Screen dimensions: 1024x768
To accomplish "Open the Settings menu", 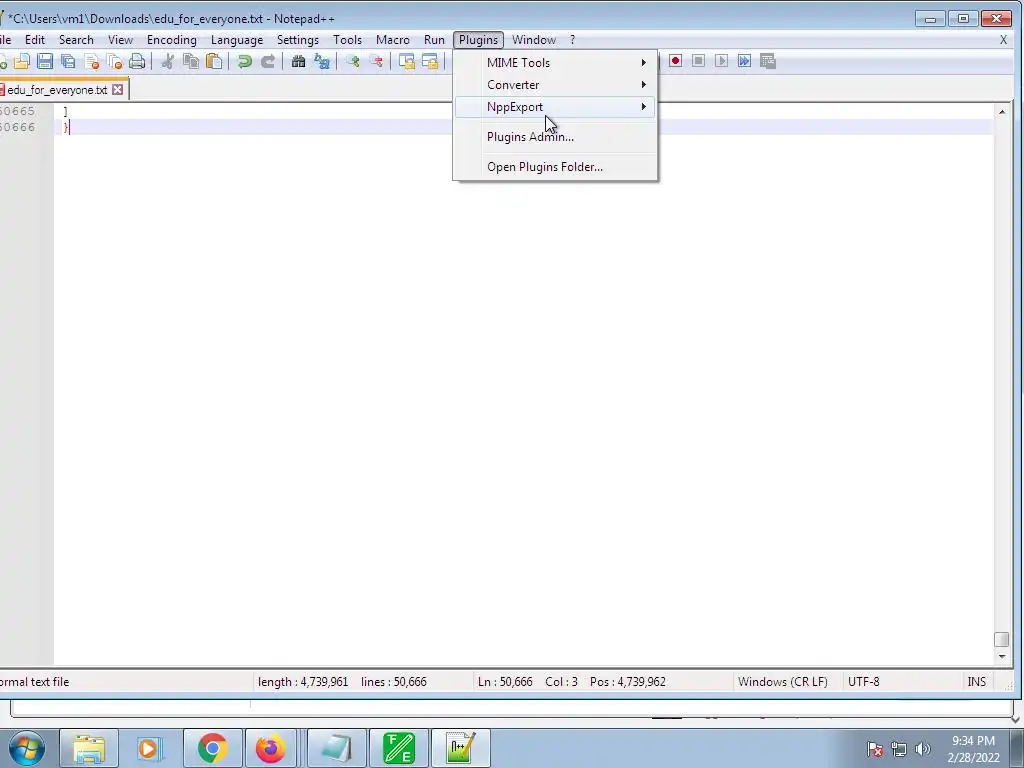I will tap(298, 40).
